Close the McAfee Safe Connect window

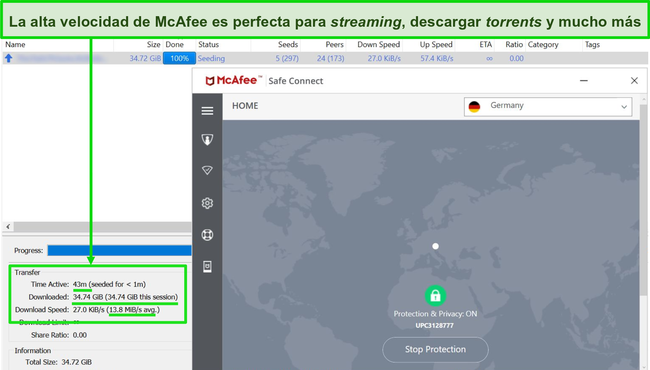[634, 81]
